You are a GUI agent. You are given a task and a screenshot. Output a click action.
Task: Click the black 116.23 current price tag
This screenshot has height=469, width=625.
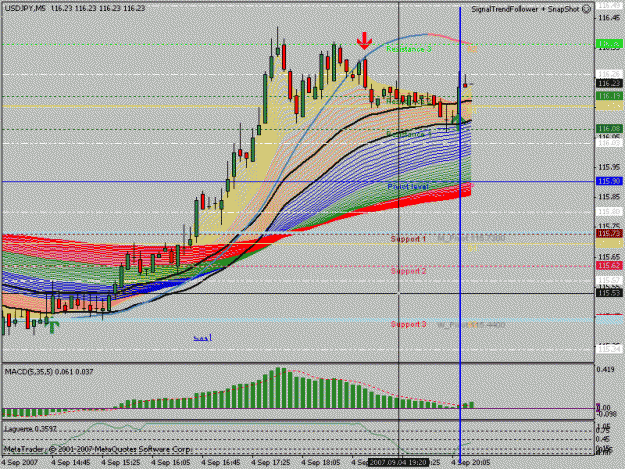tap(609, 83)
